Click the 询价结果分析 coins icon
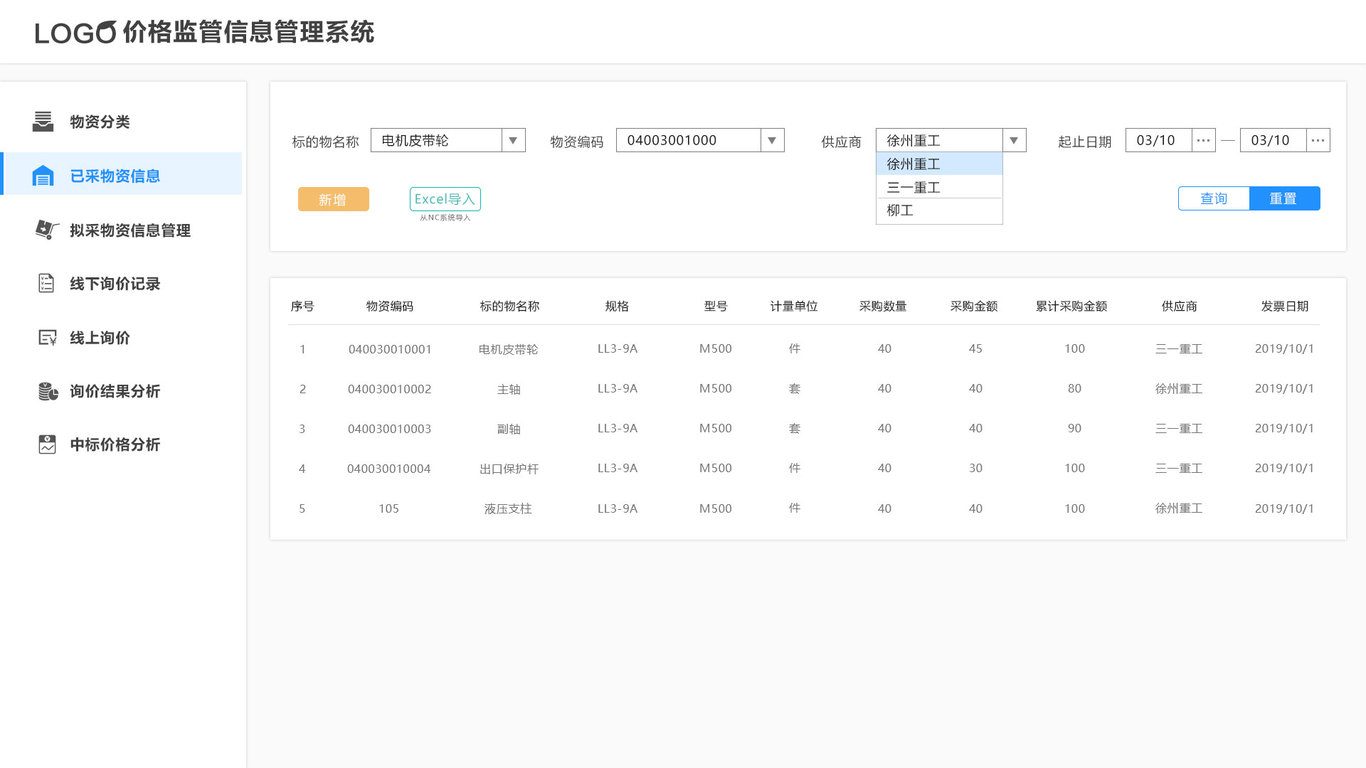Viewport: 1366px width, 768px height. coord(47,391)
